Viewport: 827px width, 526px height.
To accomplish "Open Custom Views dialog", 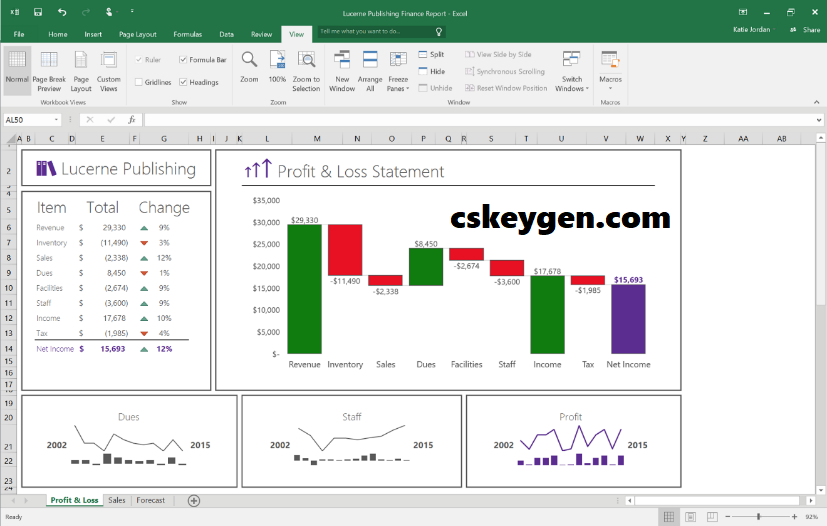I will 109,71.
